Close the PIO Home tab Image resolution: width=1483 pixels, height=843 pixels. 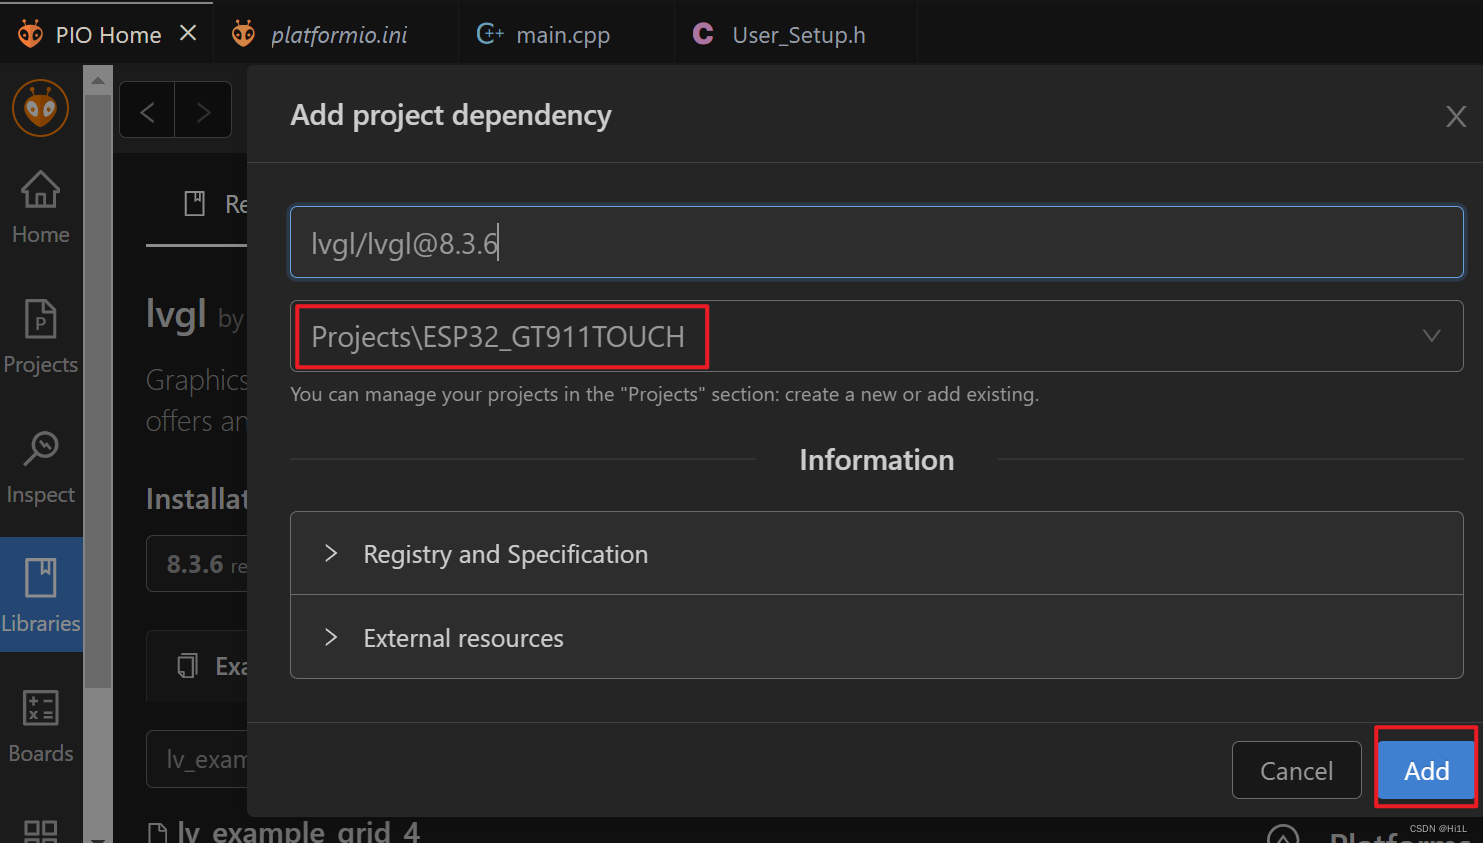pyautogui.click(x=188, y=34)
